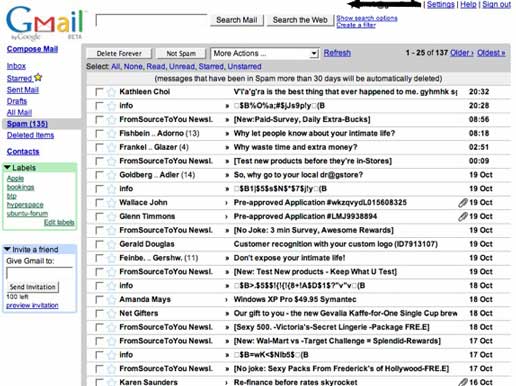
Task: Star the Net Gifters message
Action: point(111,313)
